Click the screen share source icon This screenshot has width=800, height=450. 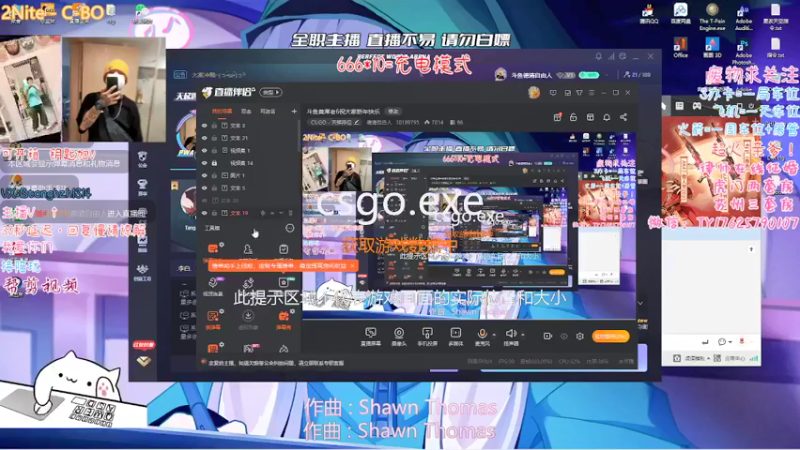tap(371, 336)
